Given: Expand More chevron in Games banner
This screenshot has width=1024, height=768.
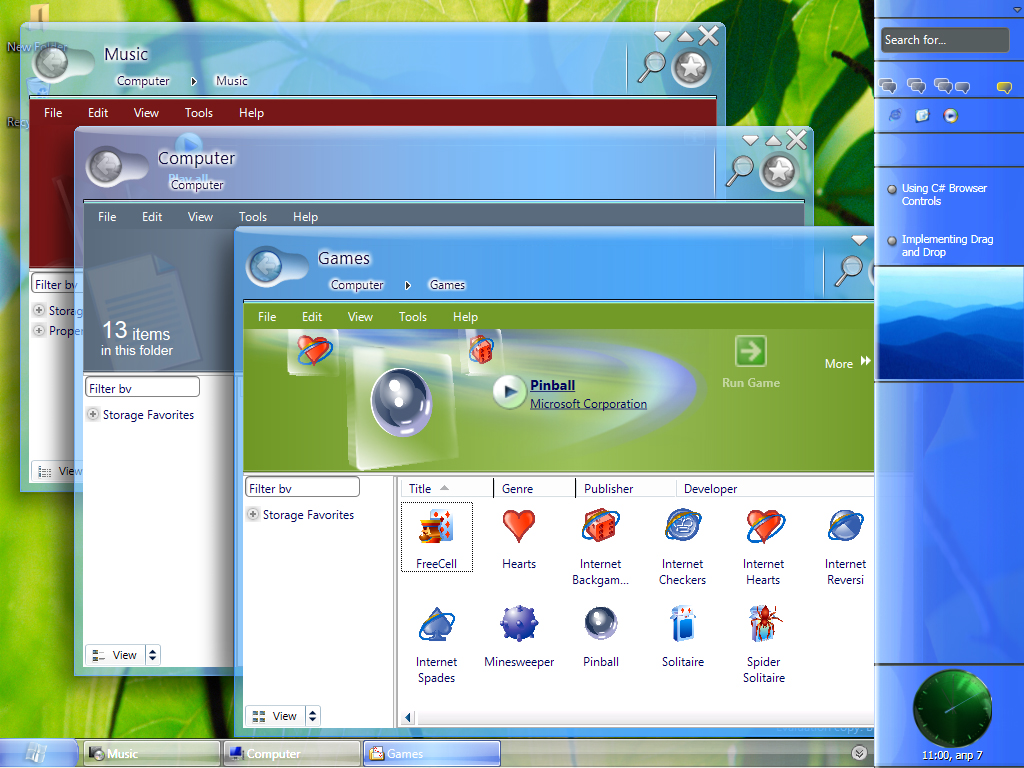Looking at the screenshot, I should (x=866, y=361).
